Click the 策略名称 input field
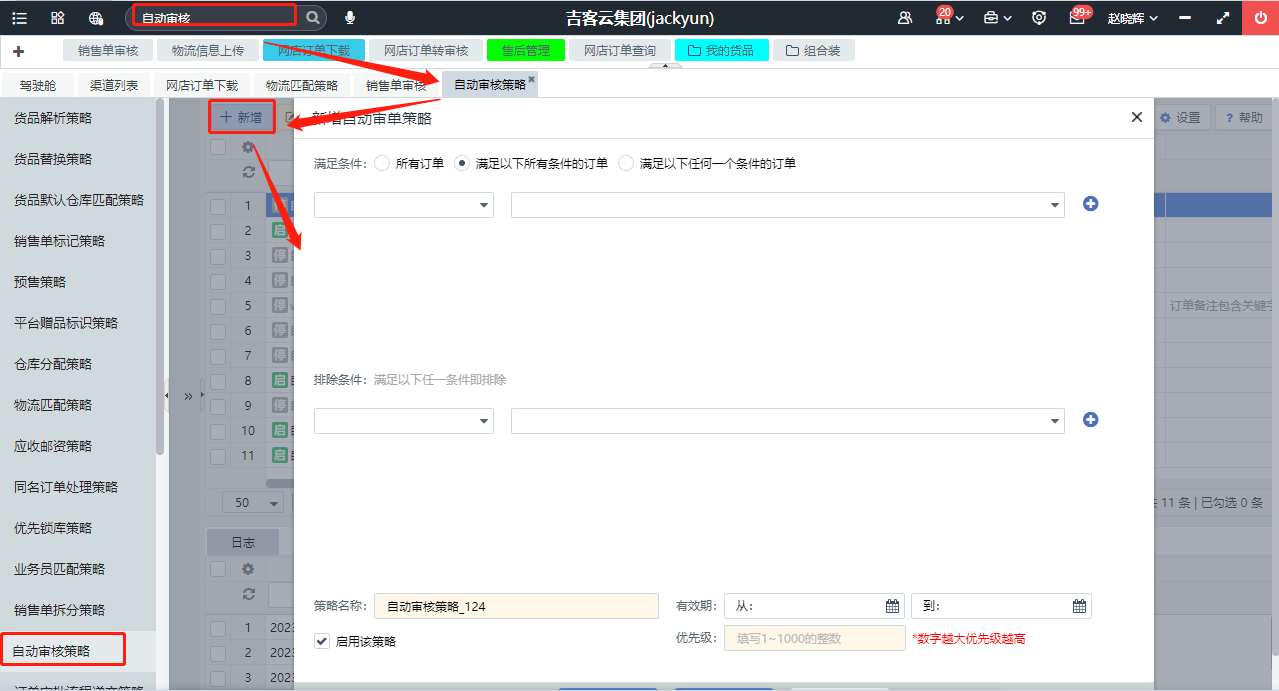Viewport: 1279px width, 691px height. [516, 606]
